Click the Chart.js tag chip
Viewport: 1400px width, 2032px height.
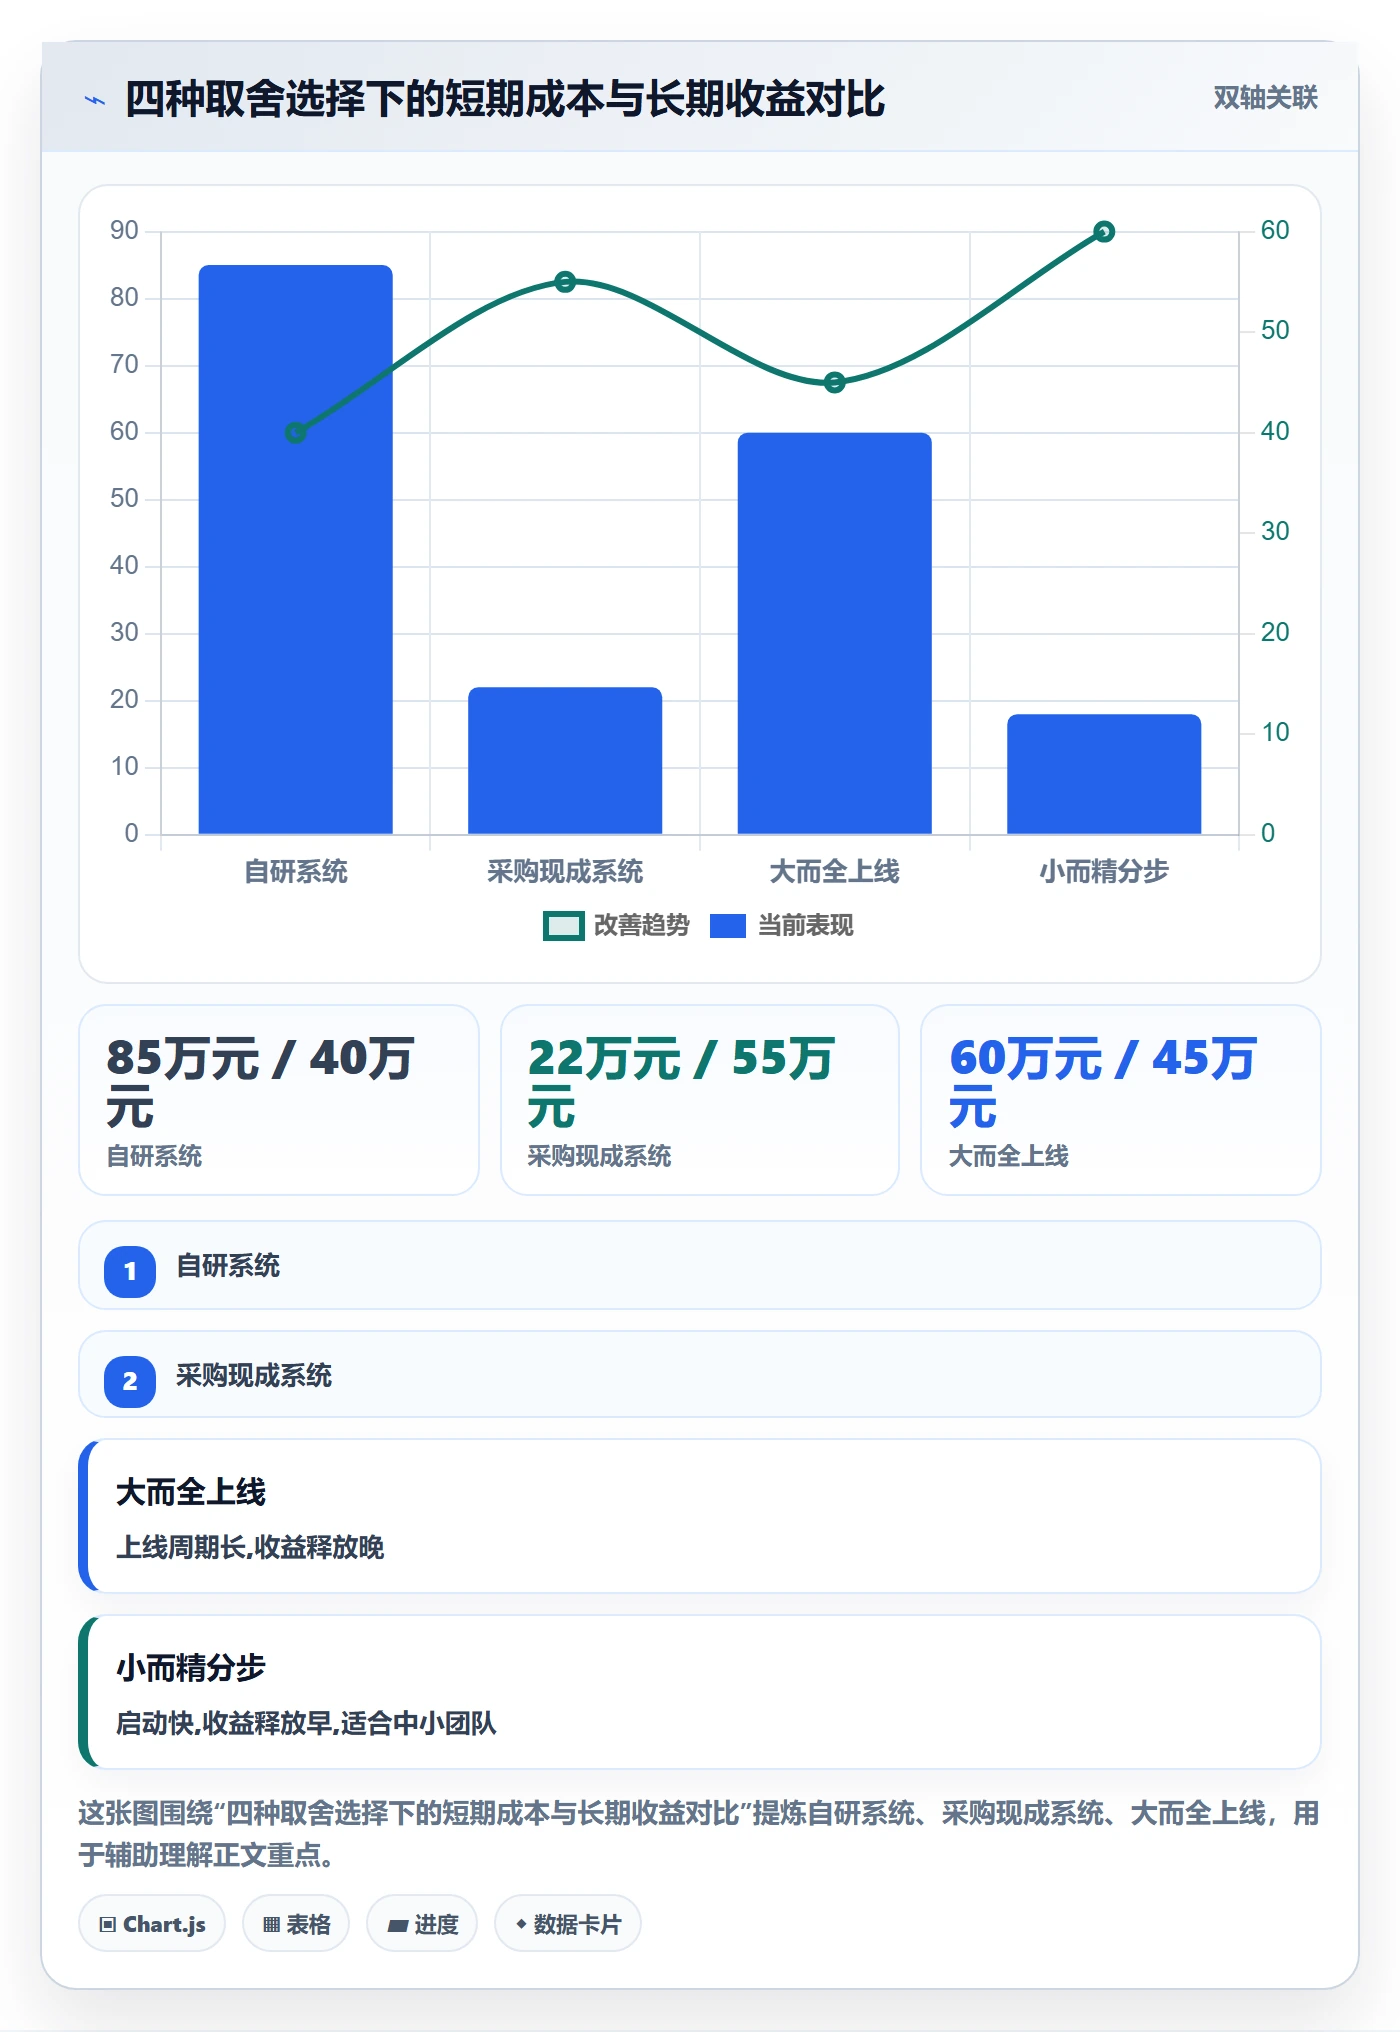tap(152, 1924)
